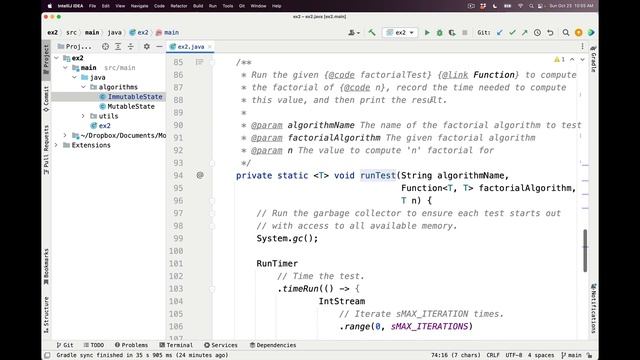Jump to the previous highlighted problem using the up arrow
The image size is (640, 360).
[572, 60]
